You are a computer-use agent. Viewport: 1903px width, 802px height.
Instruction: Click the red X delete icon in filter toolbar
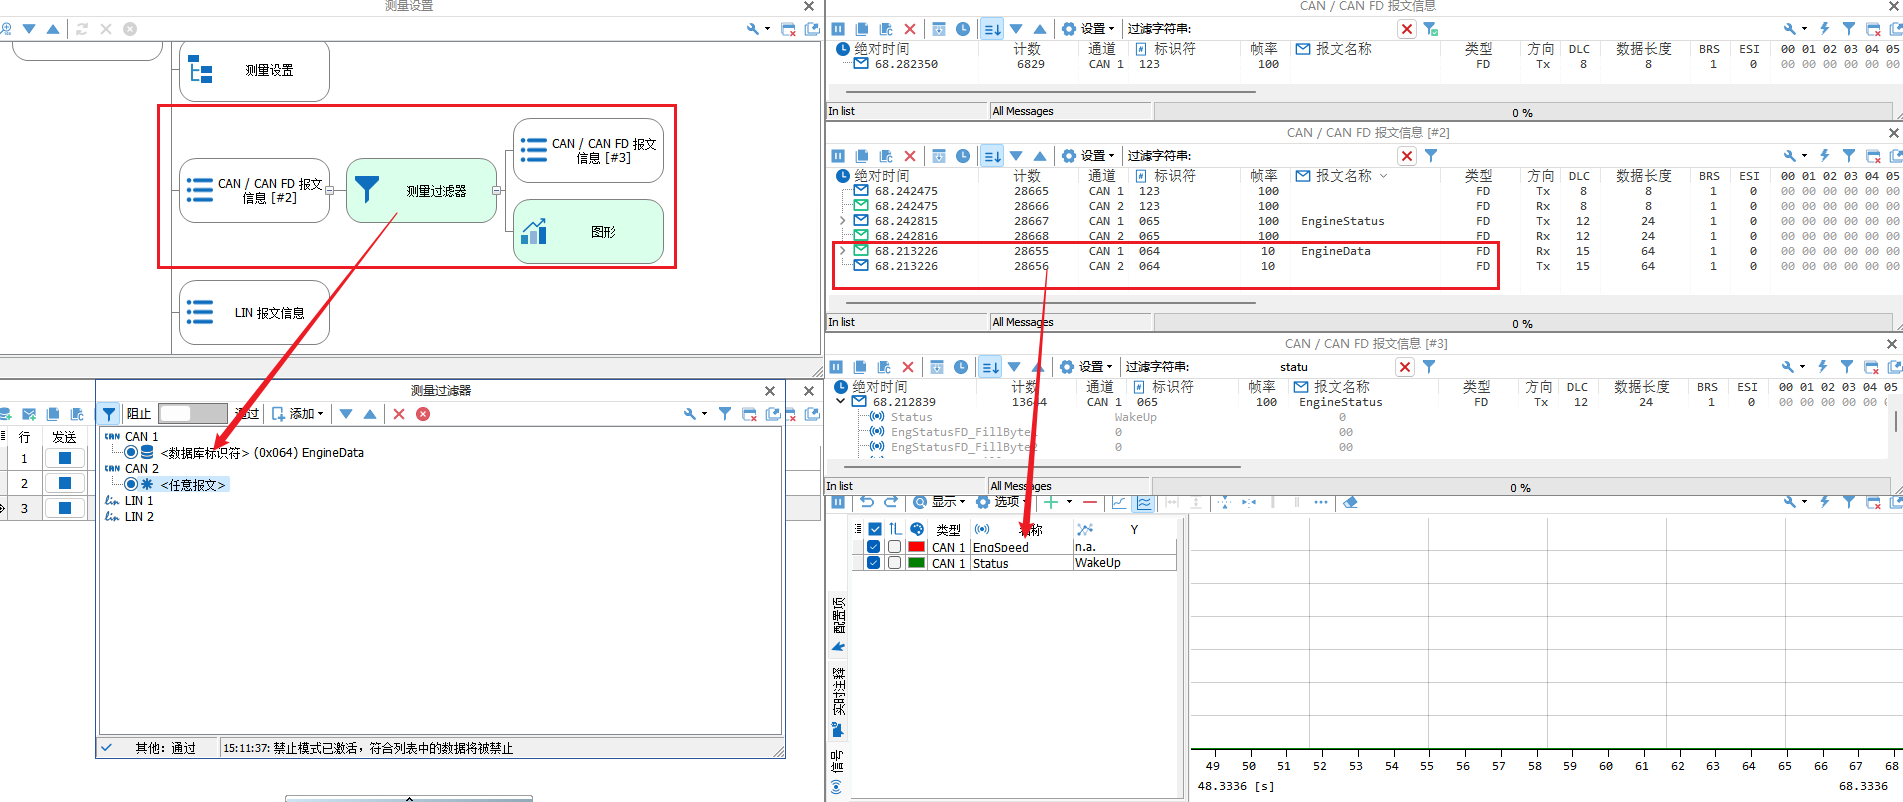coord(399,414)
